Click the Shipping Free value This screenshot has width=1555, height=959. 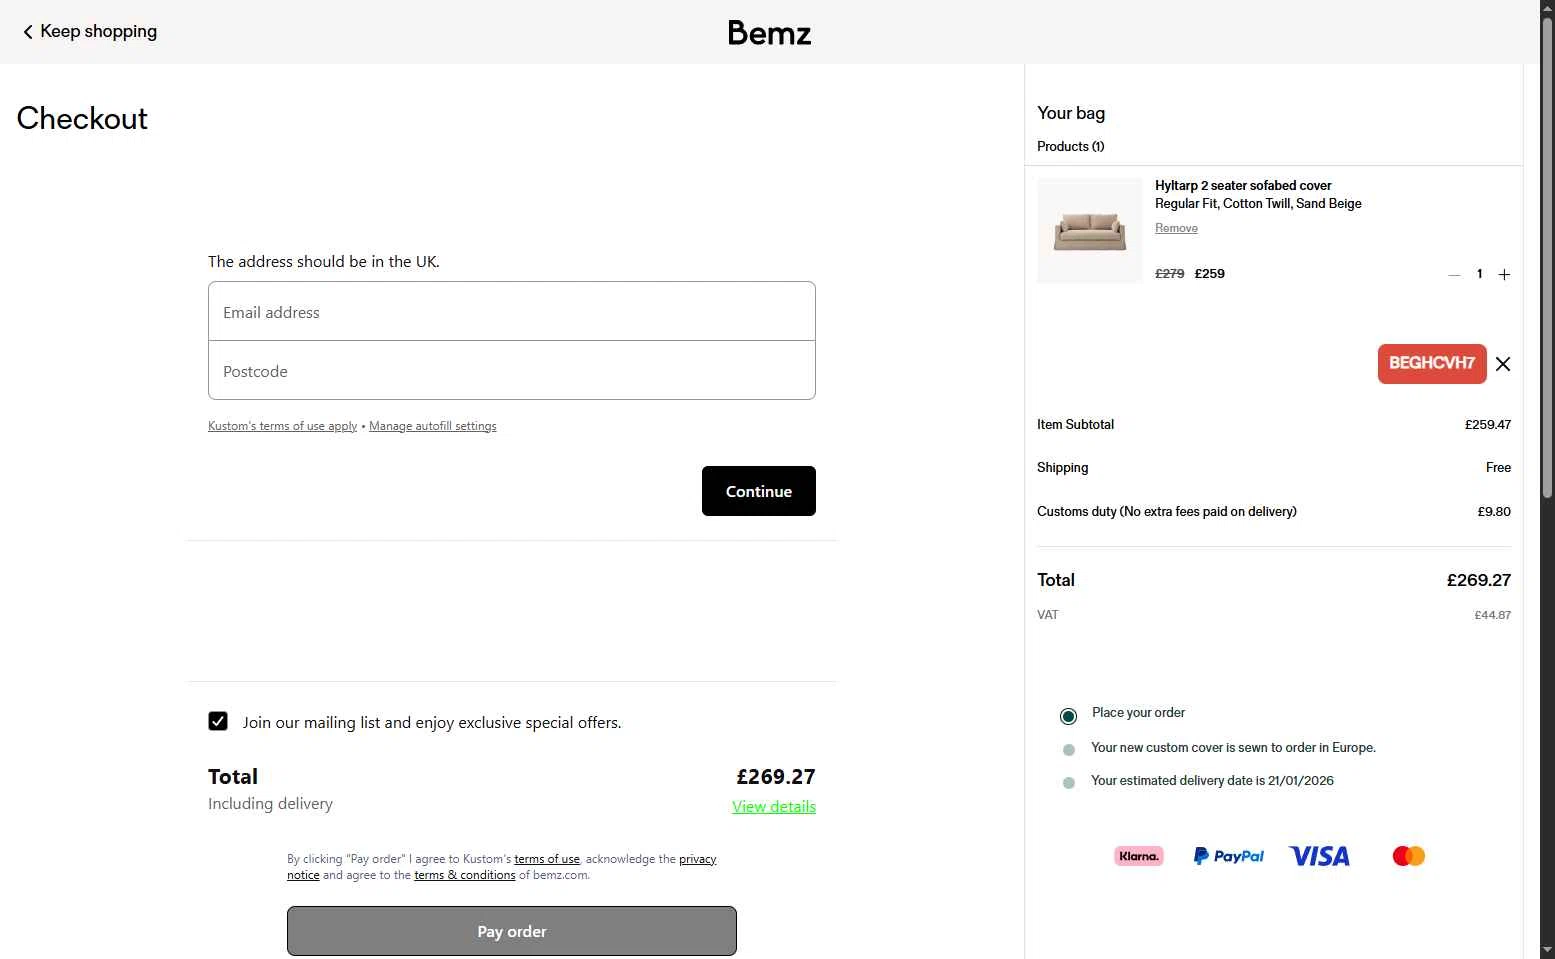(x=1498, y=467)
